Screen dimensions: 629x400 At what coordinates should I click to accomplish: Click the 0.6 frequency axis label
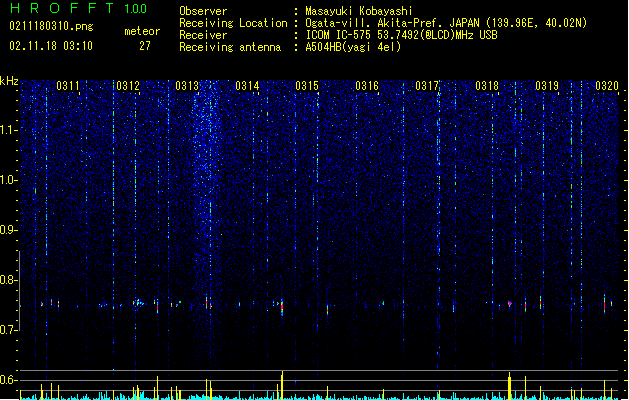(8, 380)
